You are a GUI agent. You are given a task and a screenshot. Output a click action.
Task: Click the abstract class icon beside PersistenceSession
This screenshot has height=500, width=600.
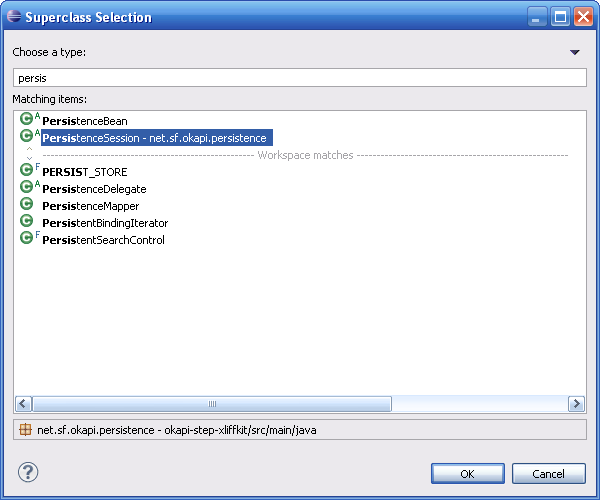tap(26, 136)
